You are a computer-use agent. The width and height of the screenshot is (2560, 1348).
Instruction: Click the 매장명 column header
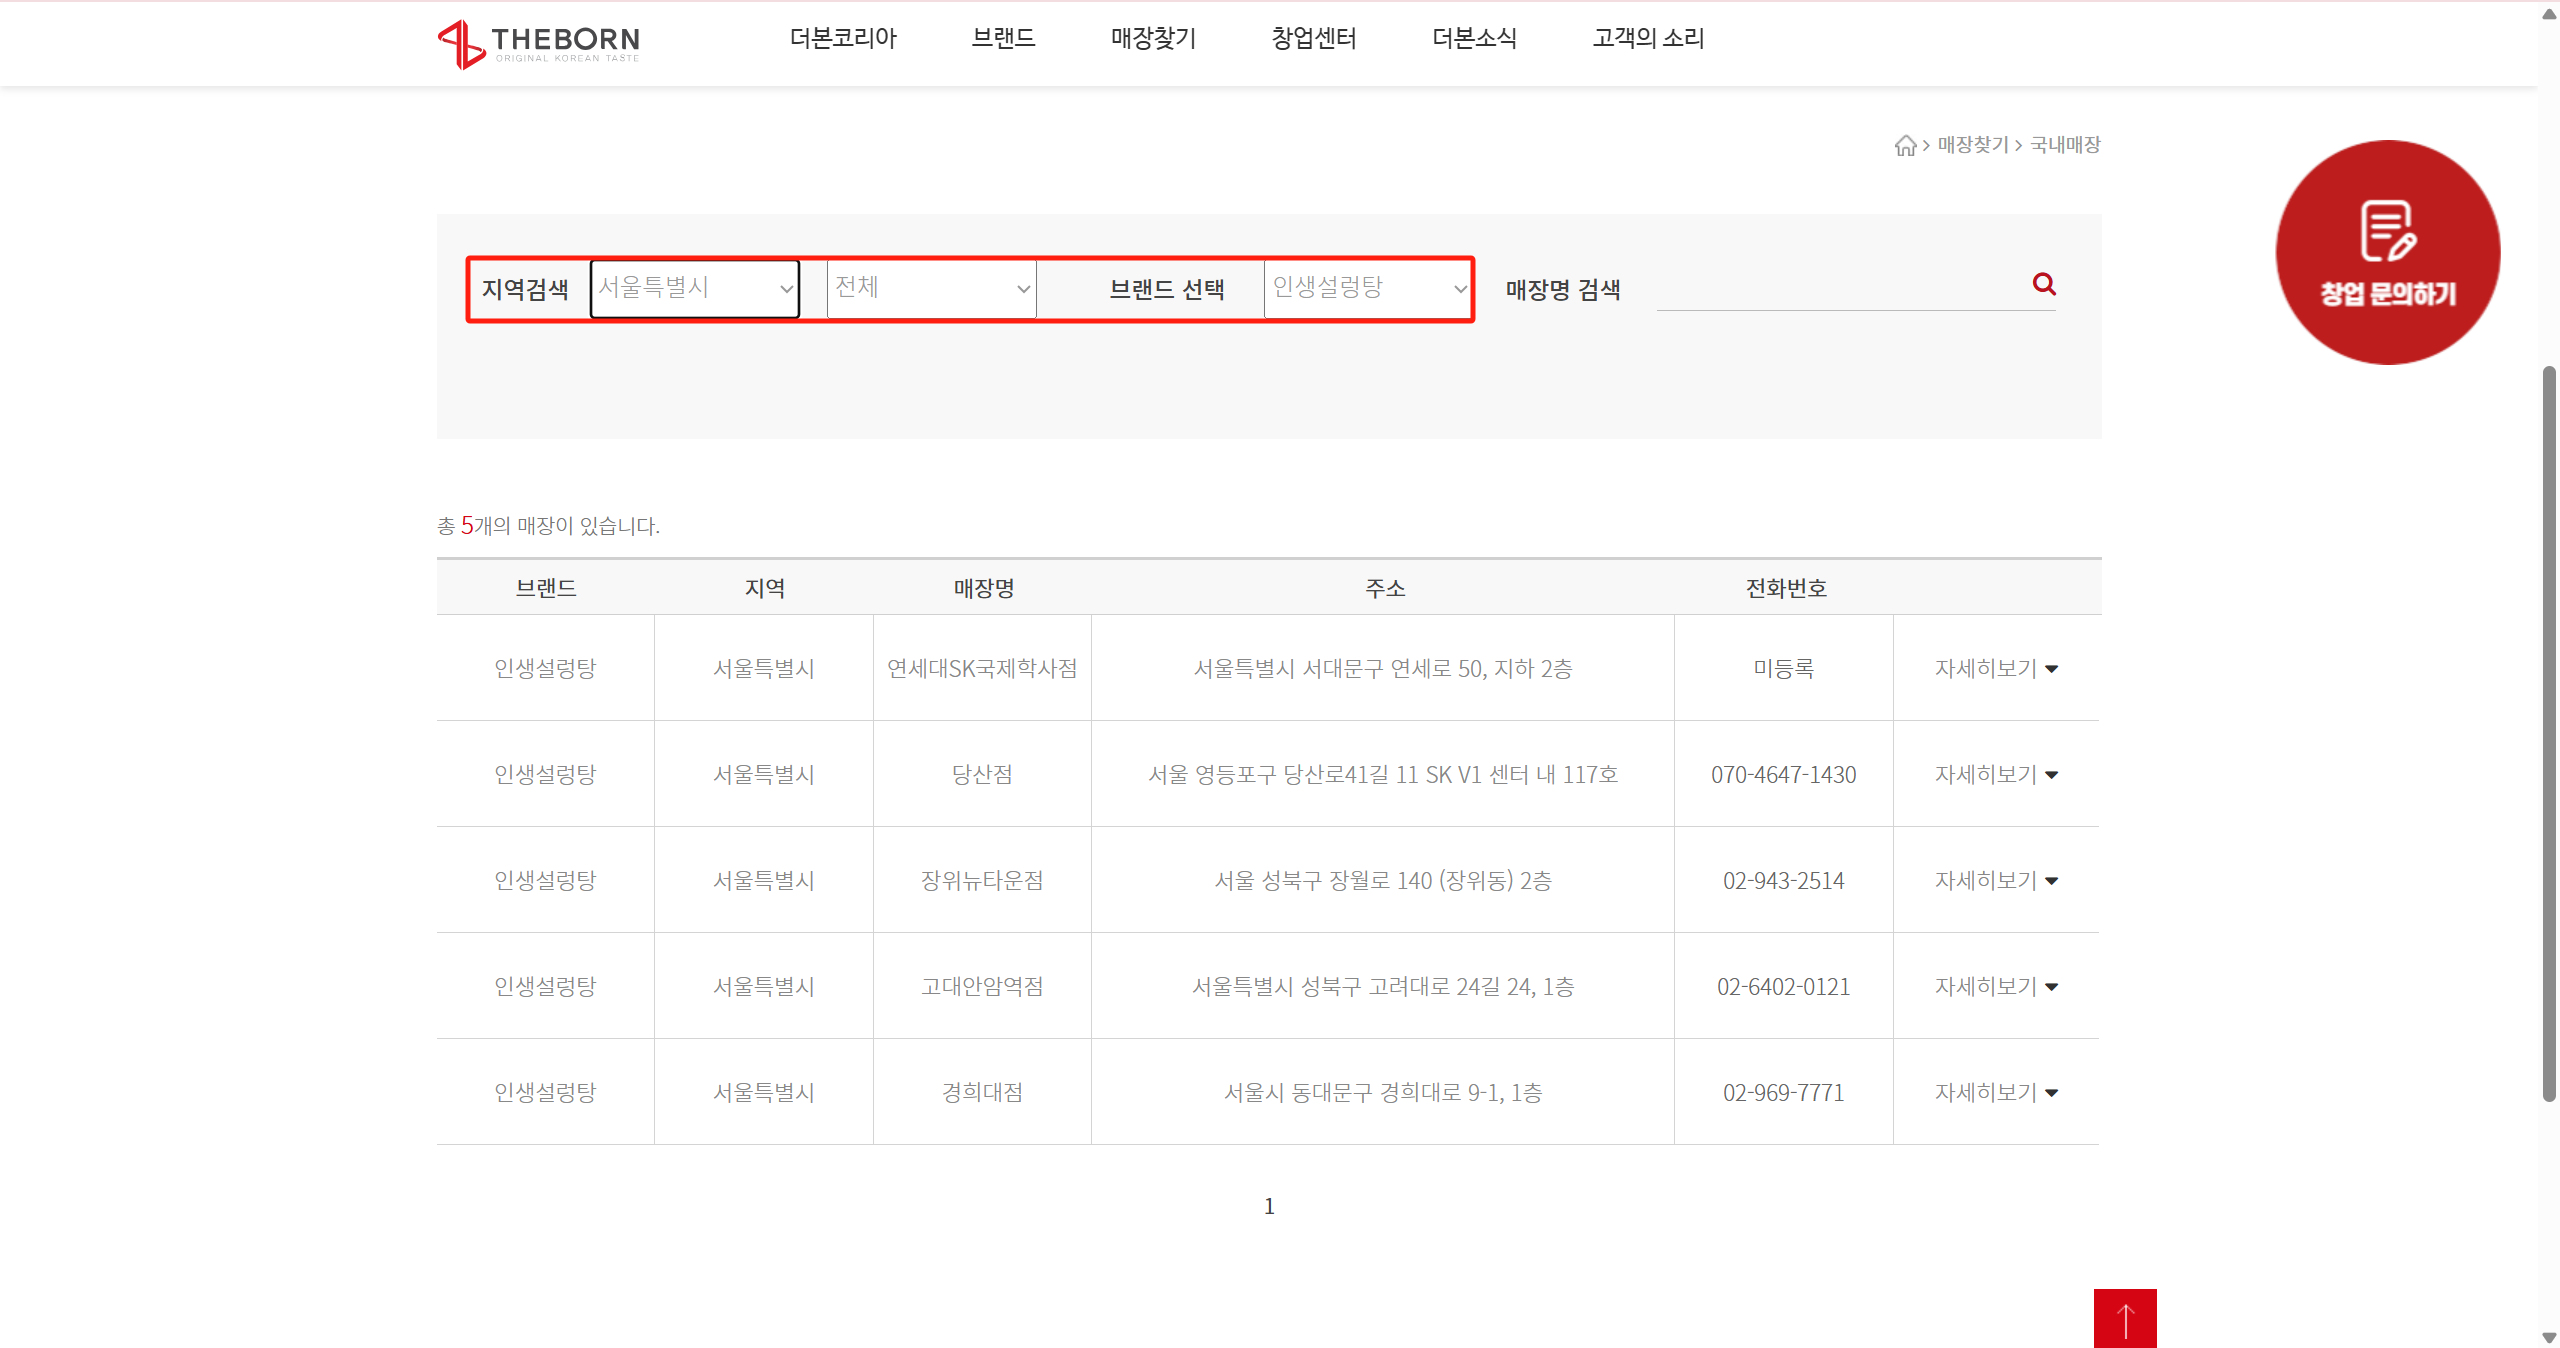coord(984,588)
